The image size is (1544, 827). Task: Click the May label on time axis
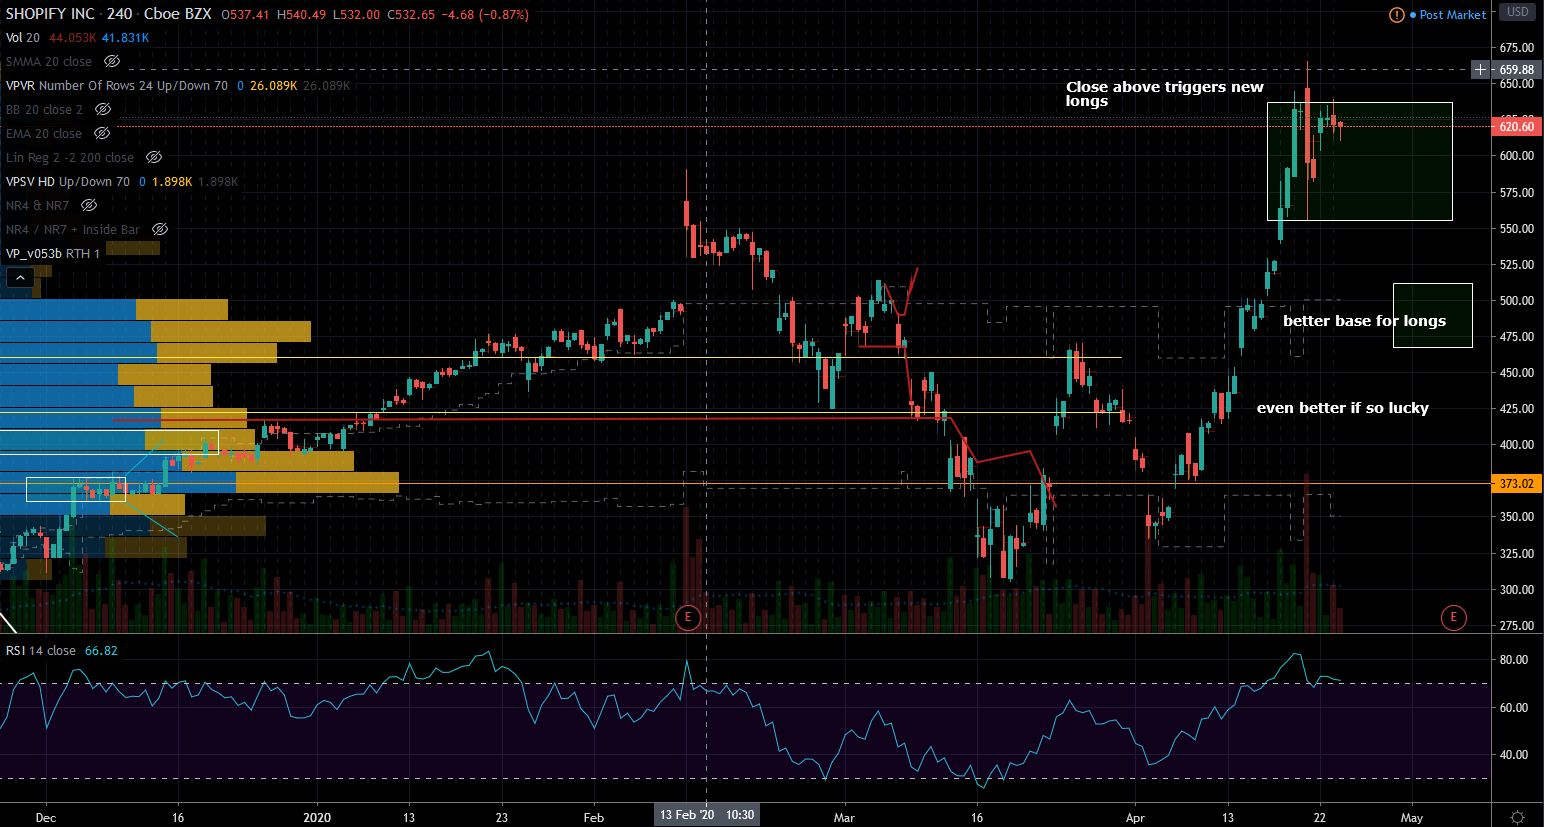[1411, 818]
